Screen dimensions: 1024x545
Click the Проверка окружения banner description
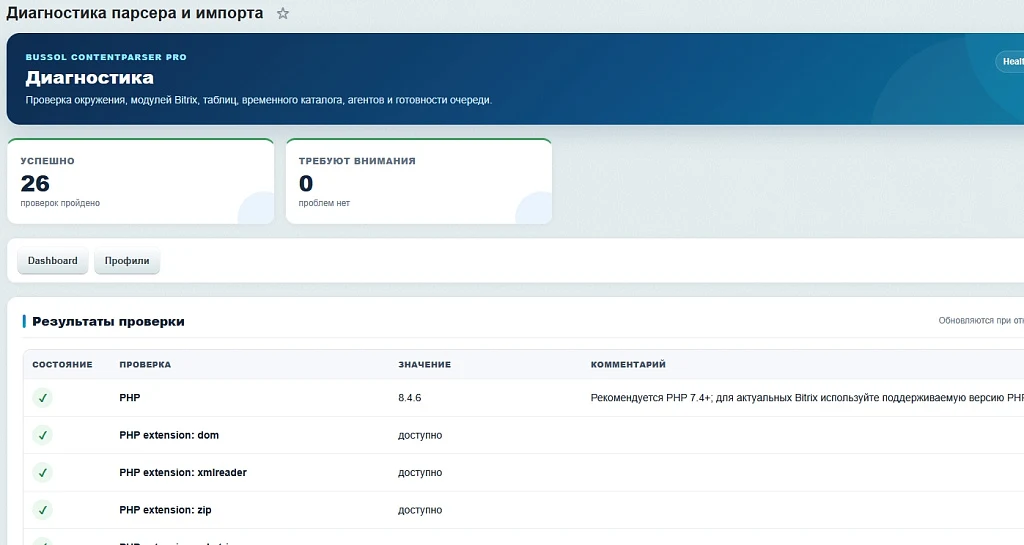click(259, 100)
